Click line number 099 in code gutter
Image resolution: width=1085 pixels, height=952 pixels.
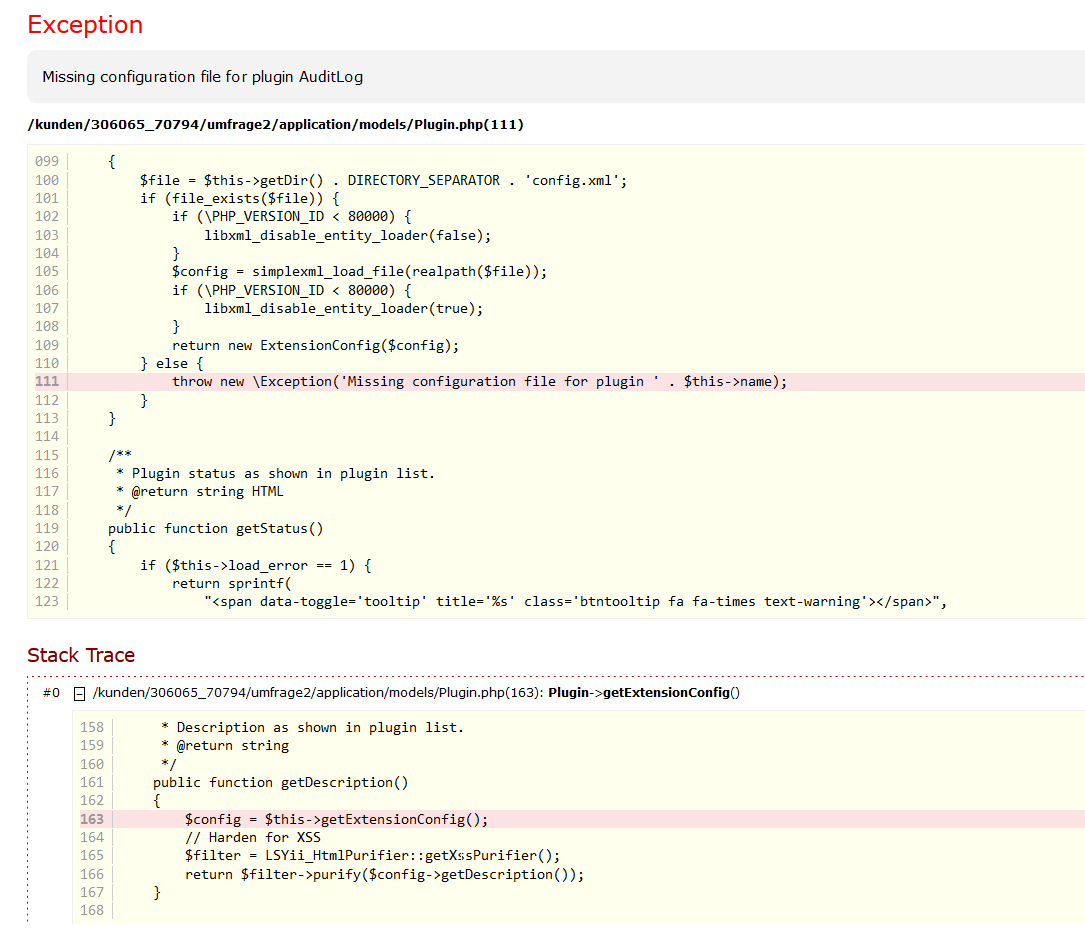(46, 161)
